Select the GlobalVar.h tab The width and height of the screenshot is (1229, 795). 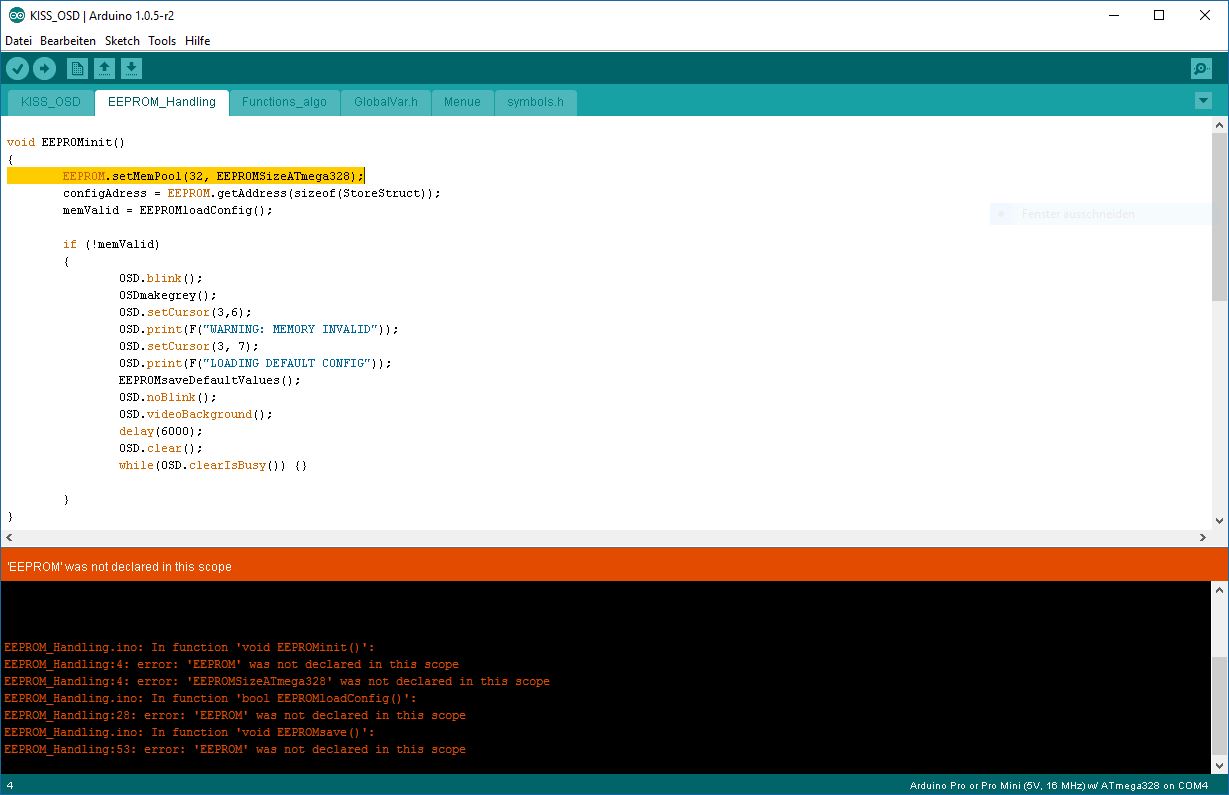(x=385, y=102)
